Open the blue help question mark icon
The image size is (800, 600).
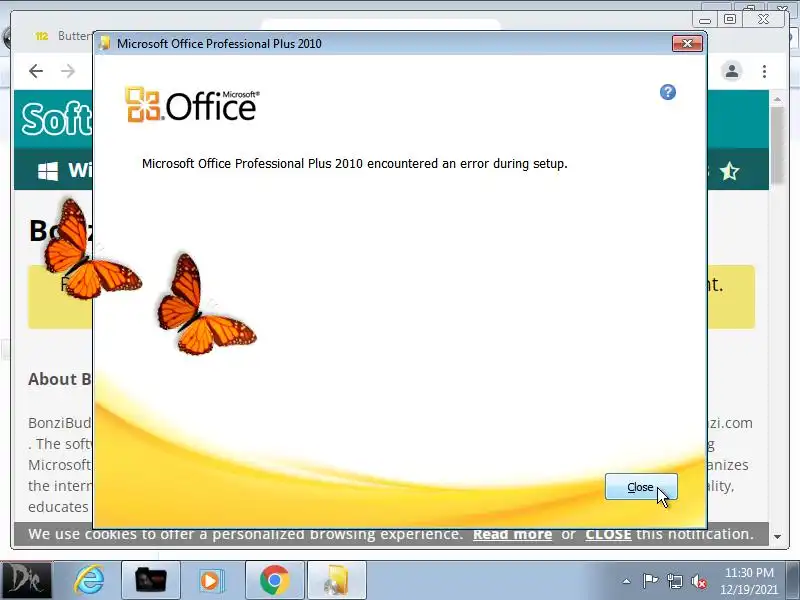pos(667,92)
